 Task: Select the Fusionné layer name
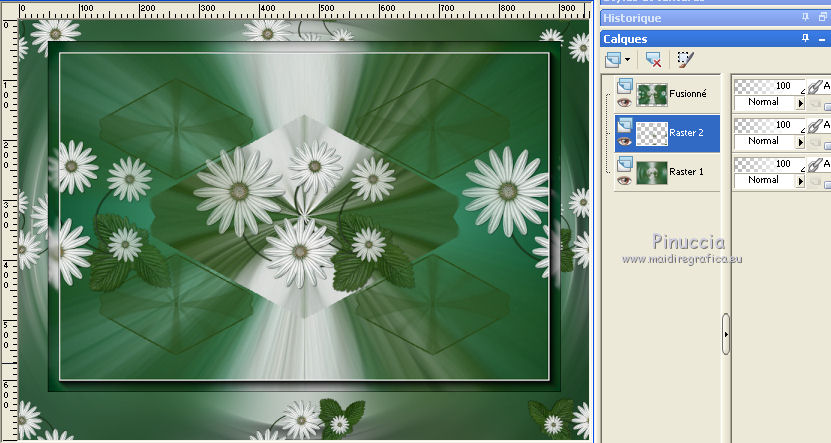[x=688, y=94]
